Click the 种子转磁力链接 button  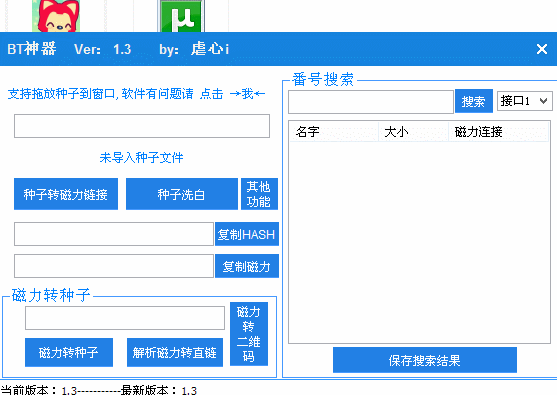66,194
